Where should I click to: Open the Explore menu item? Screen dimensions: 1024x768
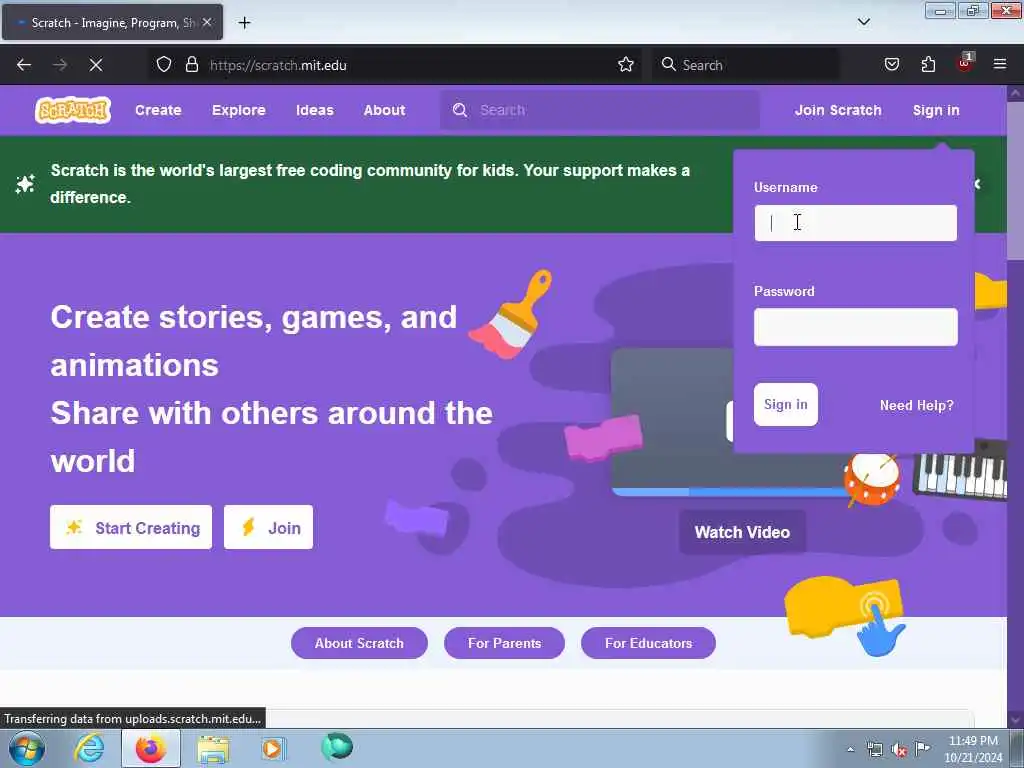(x=238, y=110)
